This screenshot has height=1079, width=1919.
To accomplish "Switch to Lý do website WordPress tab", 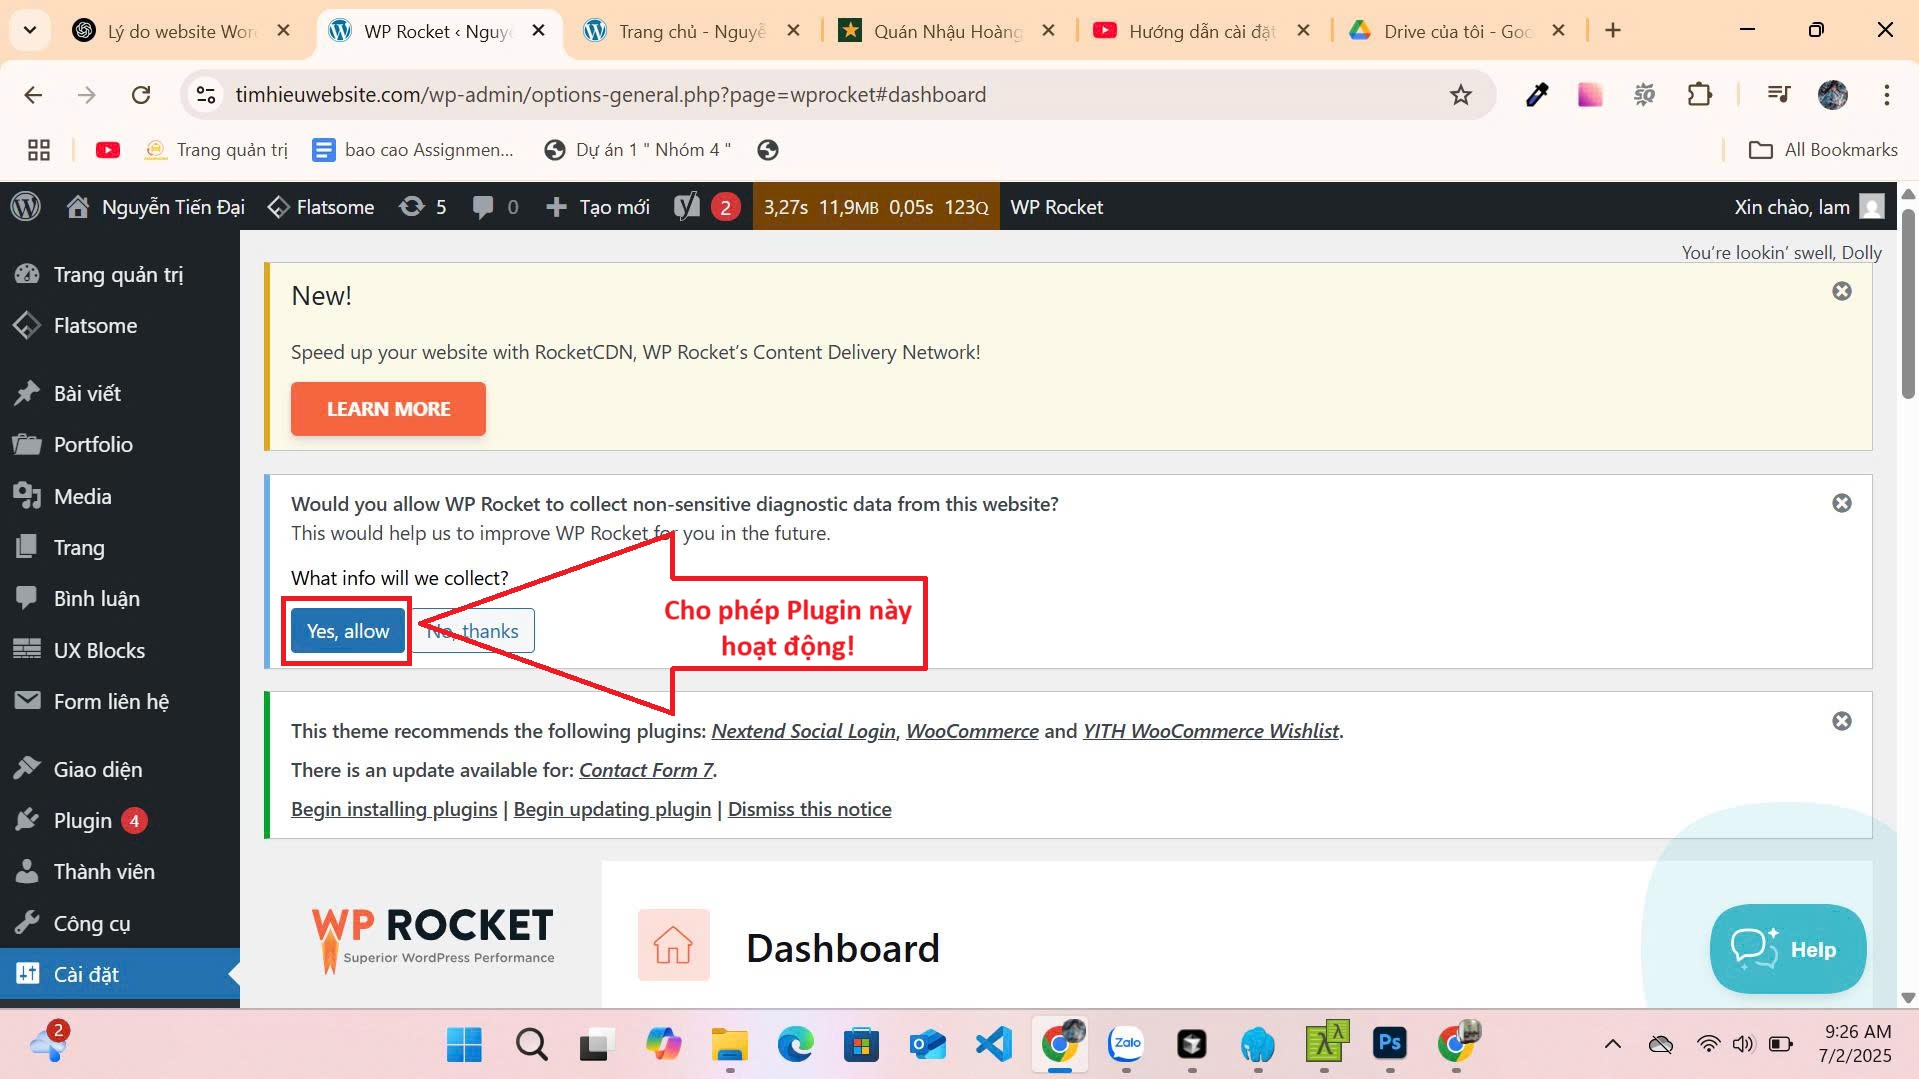I will point(183,31).
